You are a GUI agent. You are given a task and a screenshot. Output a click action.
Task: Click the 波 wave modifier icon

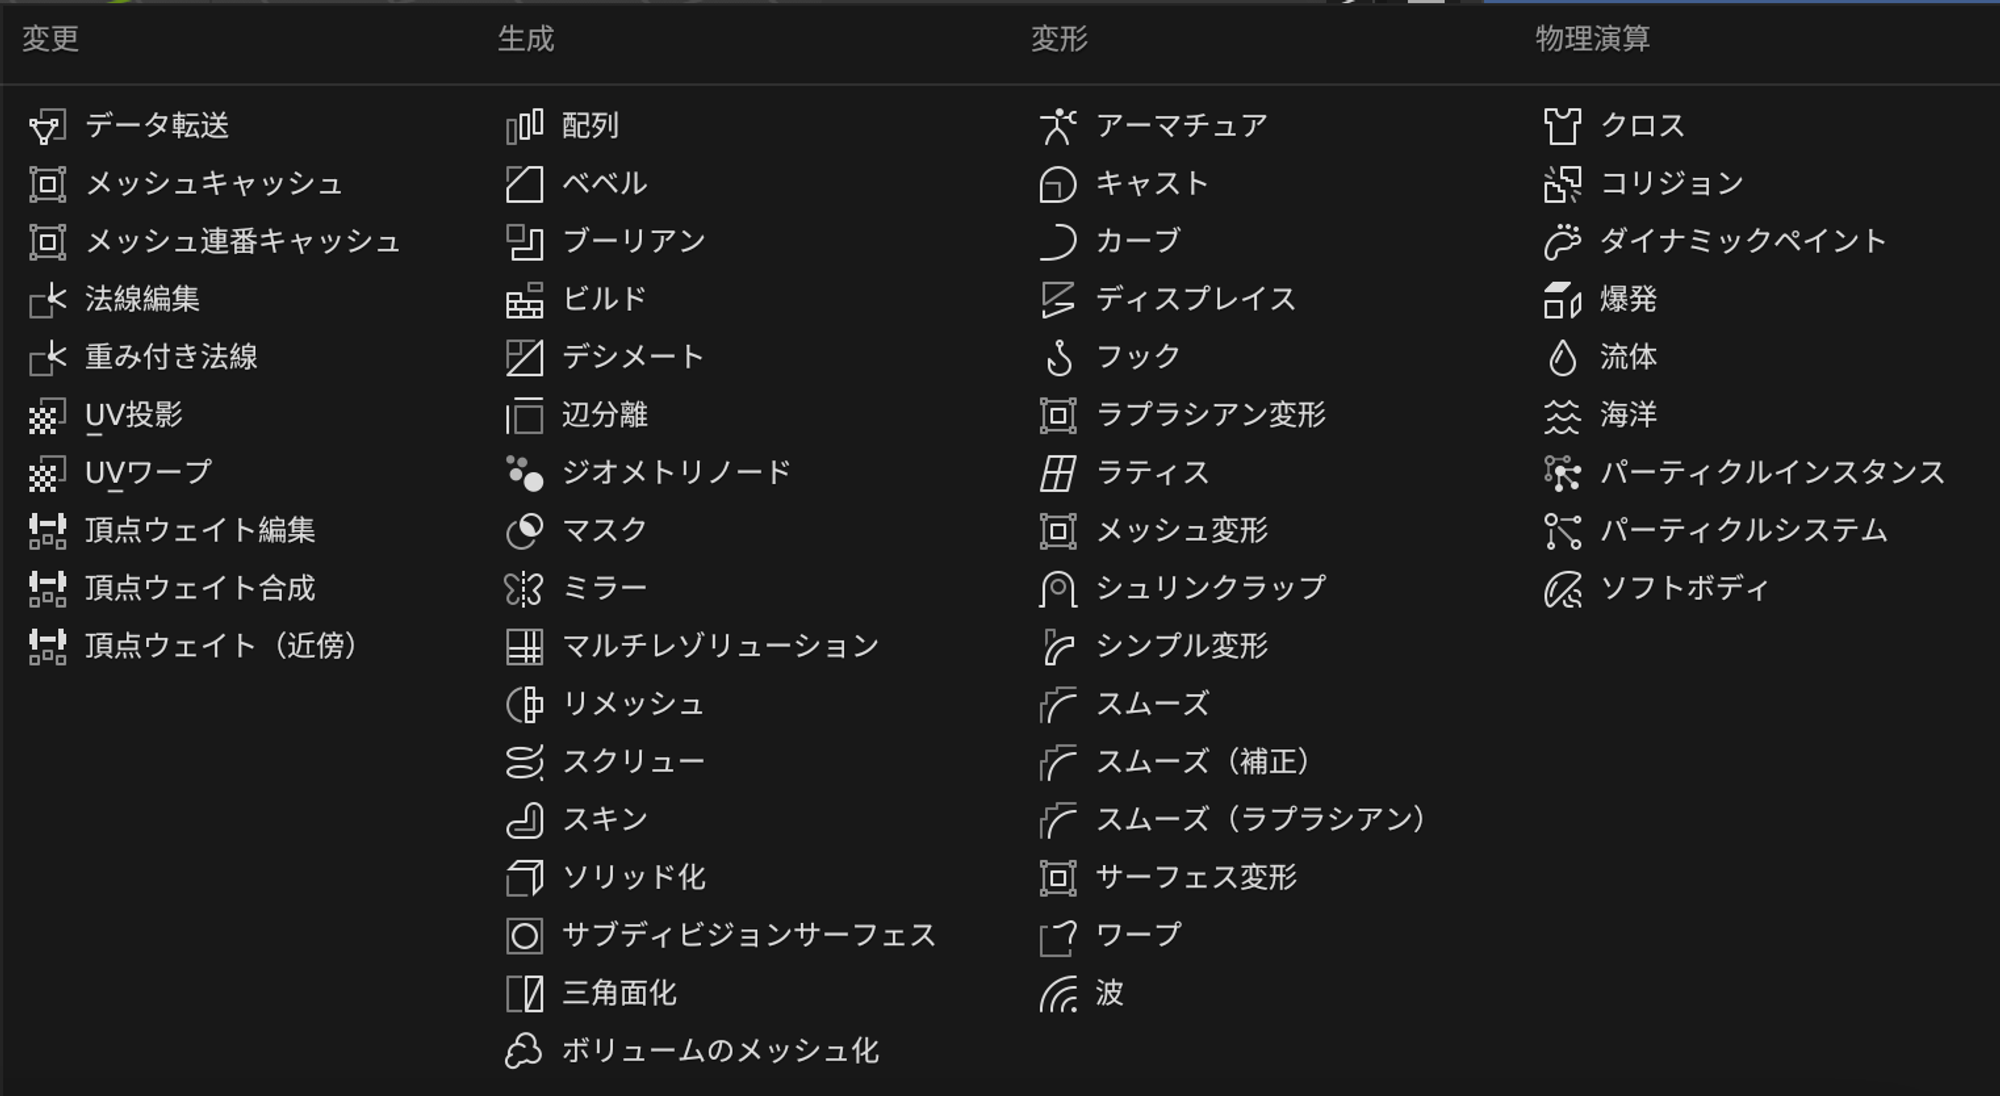(1058, 994)
